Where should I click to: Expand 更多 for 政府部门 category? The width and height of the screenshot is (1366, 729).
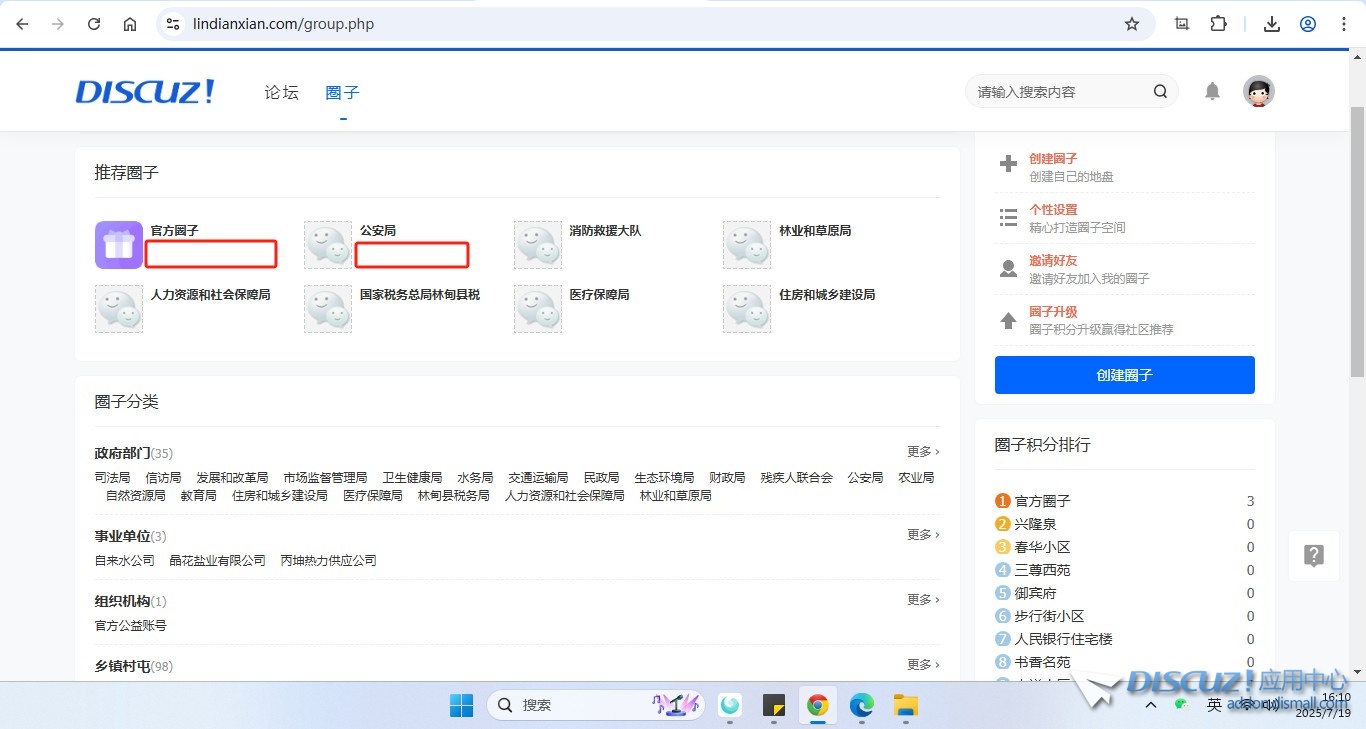pos(922,452)
